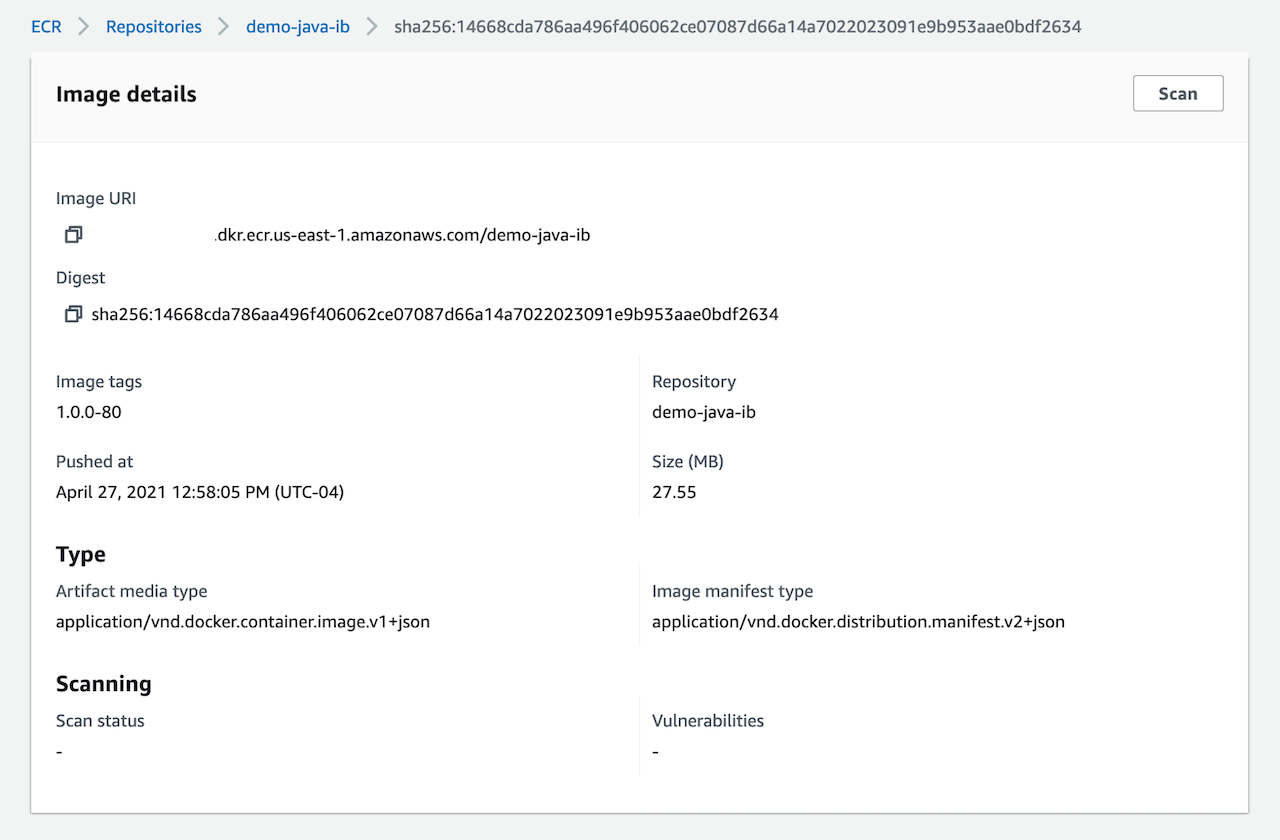Click the copy icon beside the Digest value

73,313
